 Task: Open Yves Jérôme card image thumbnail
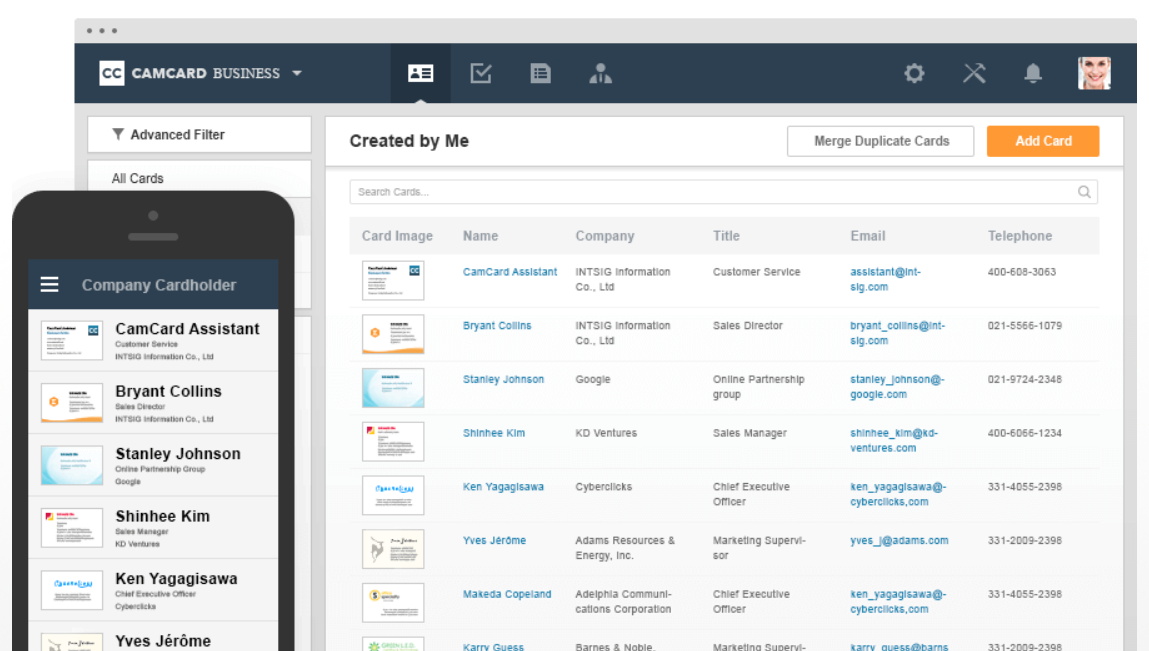coord(393,548)
